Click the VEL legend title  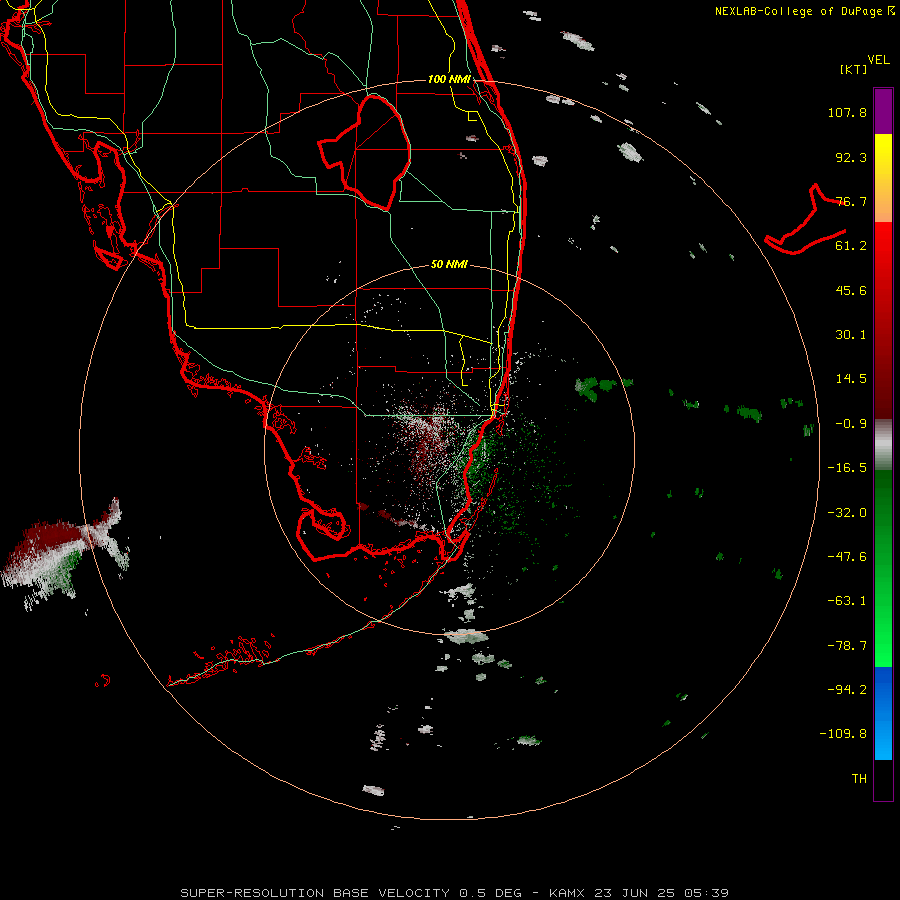(878, 60)
